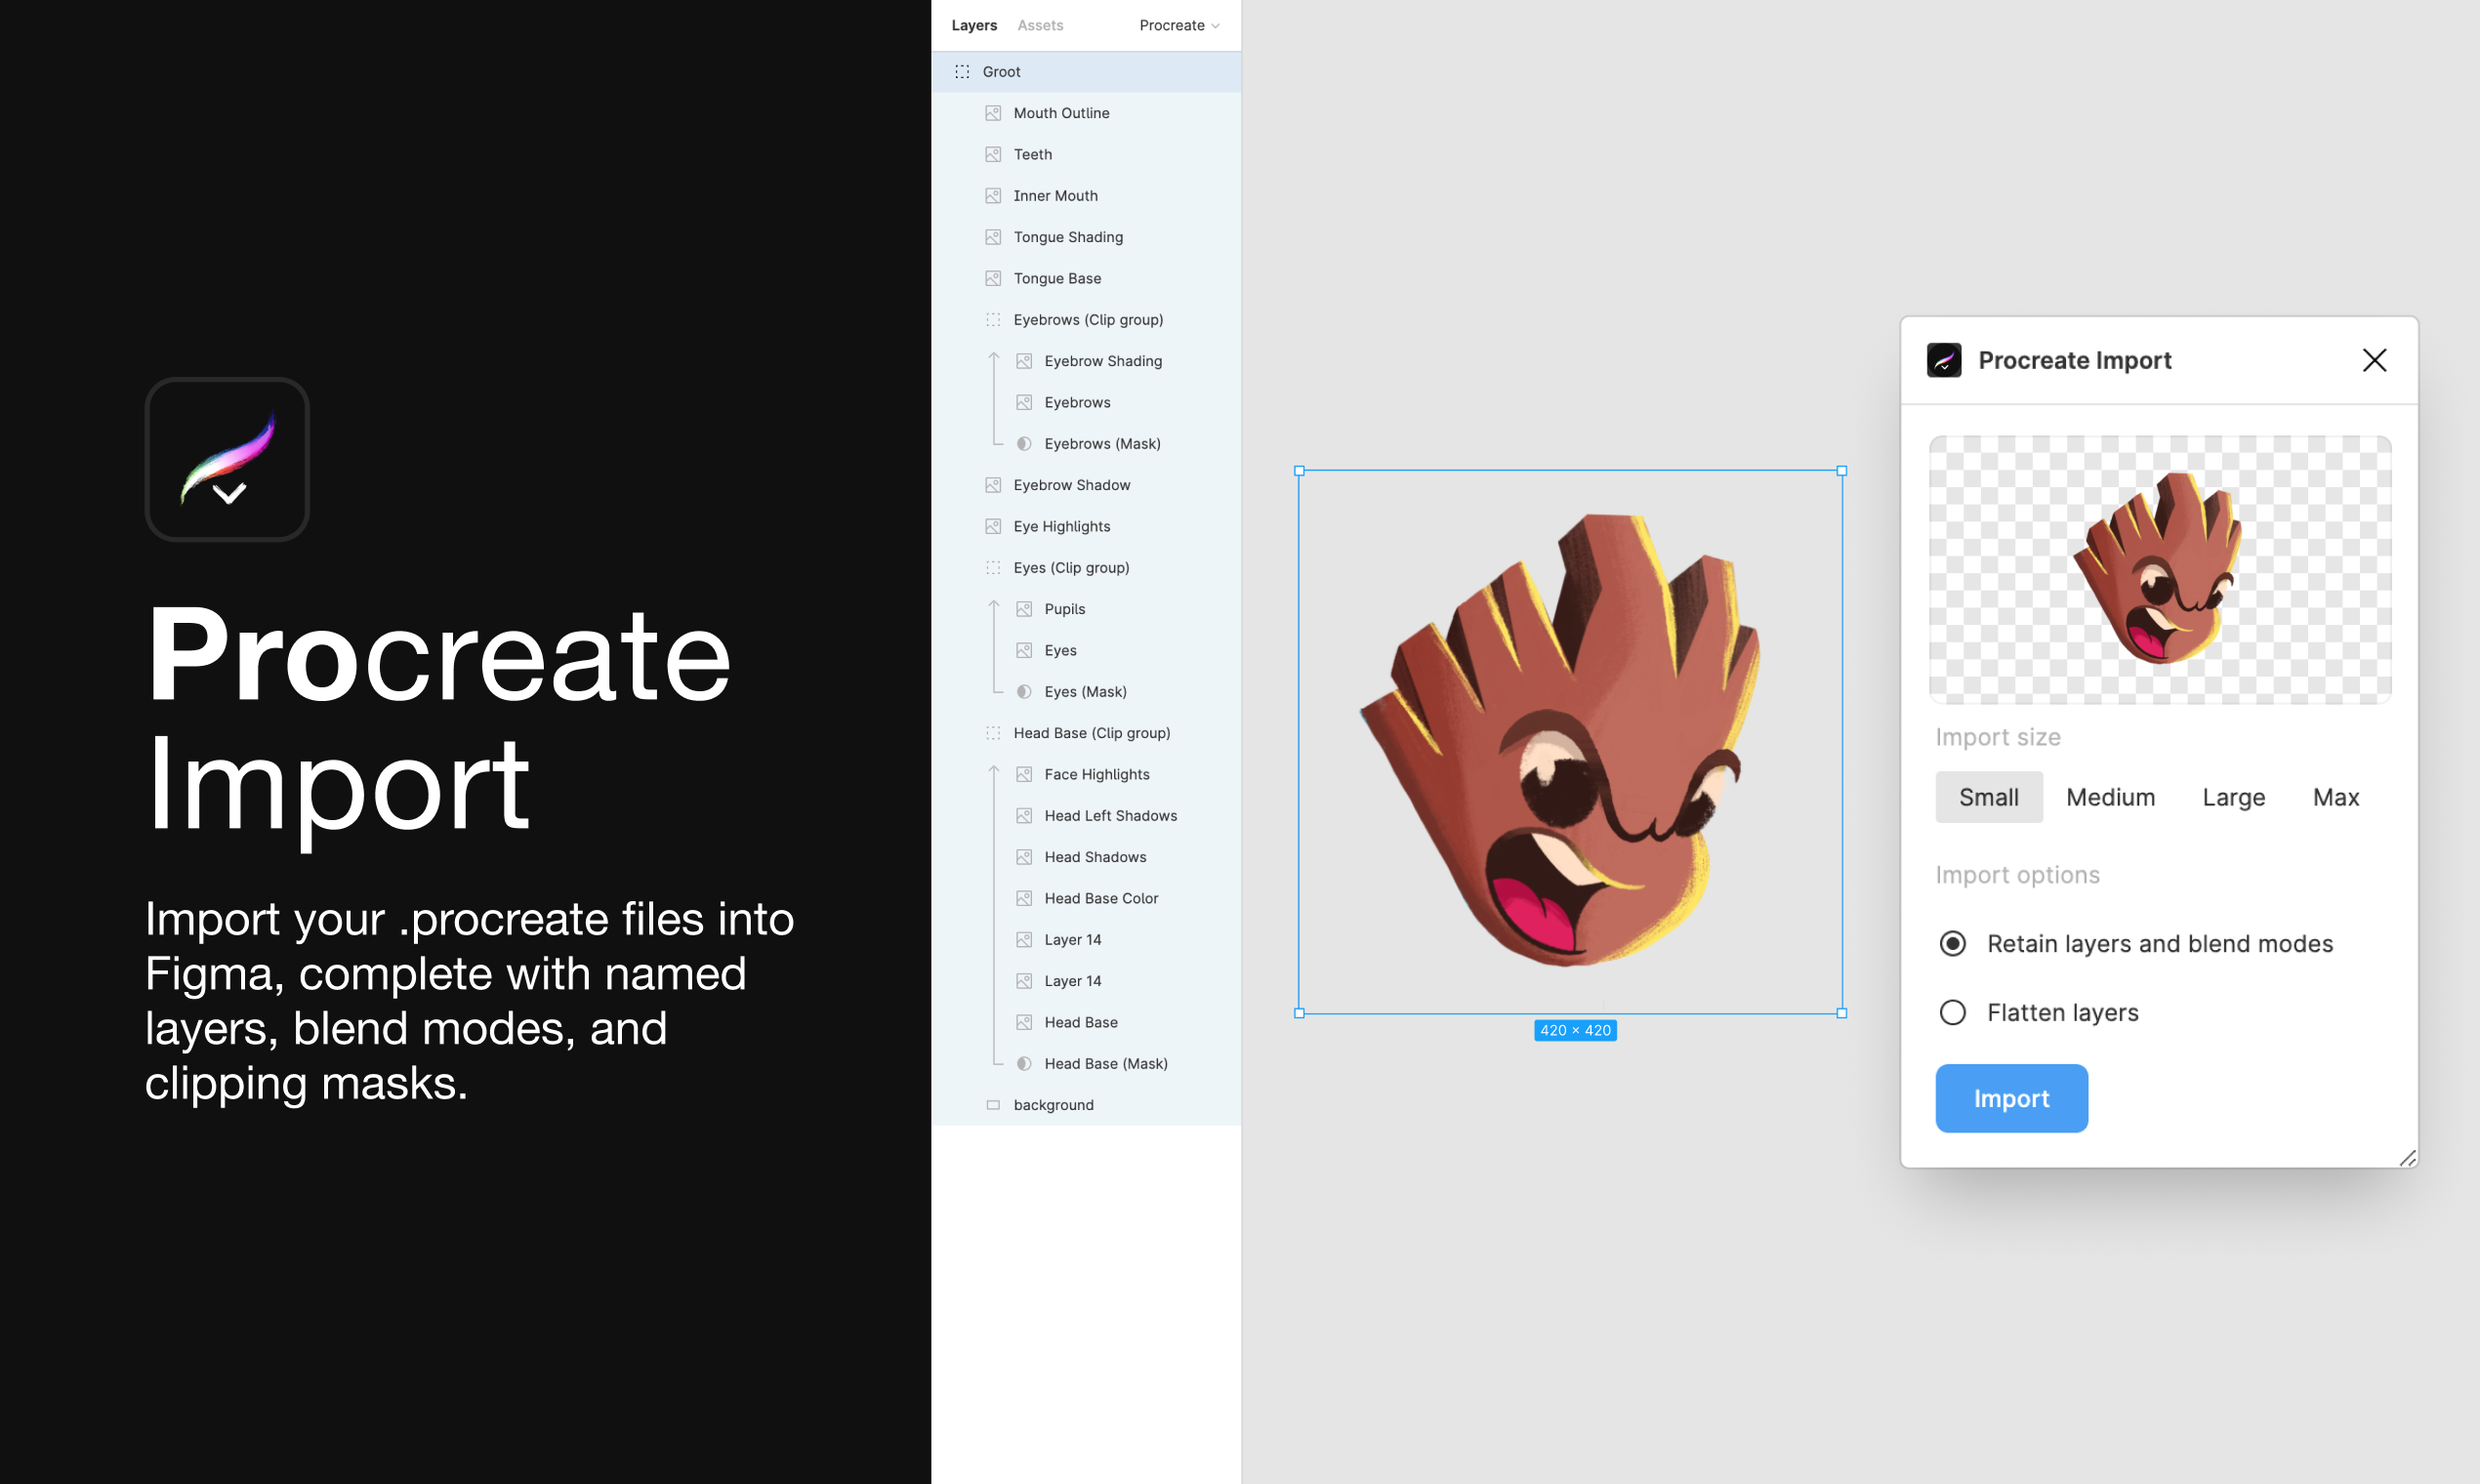Click the Head Base (Mask) mask icon
2480x1484 pixels.
coord(1024,1064)
